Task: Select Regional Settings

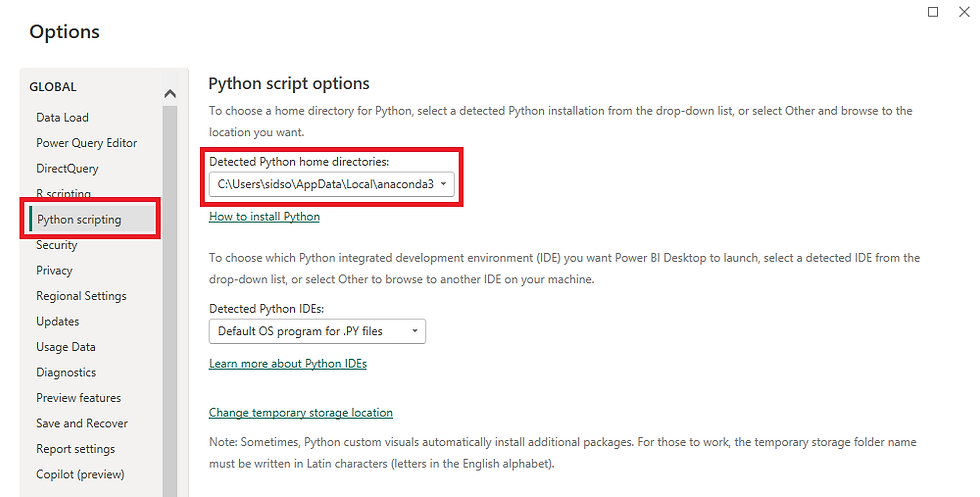Action: [81, 296]
